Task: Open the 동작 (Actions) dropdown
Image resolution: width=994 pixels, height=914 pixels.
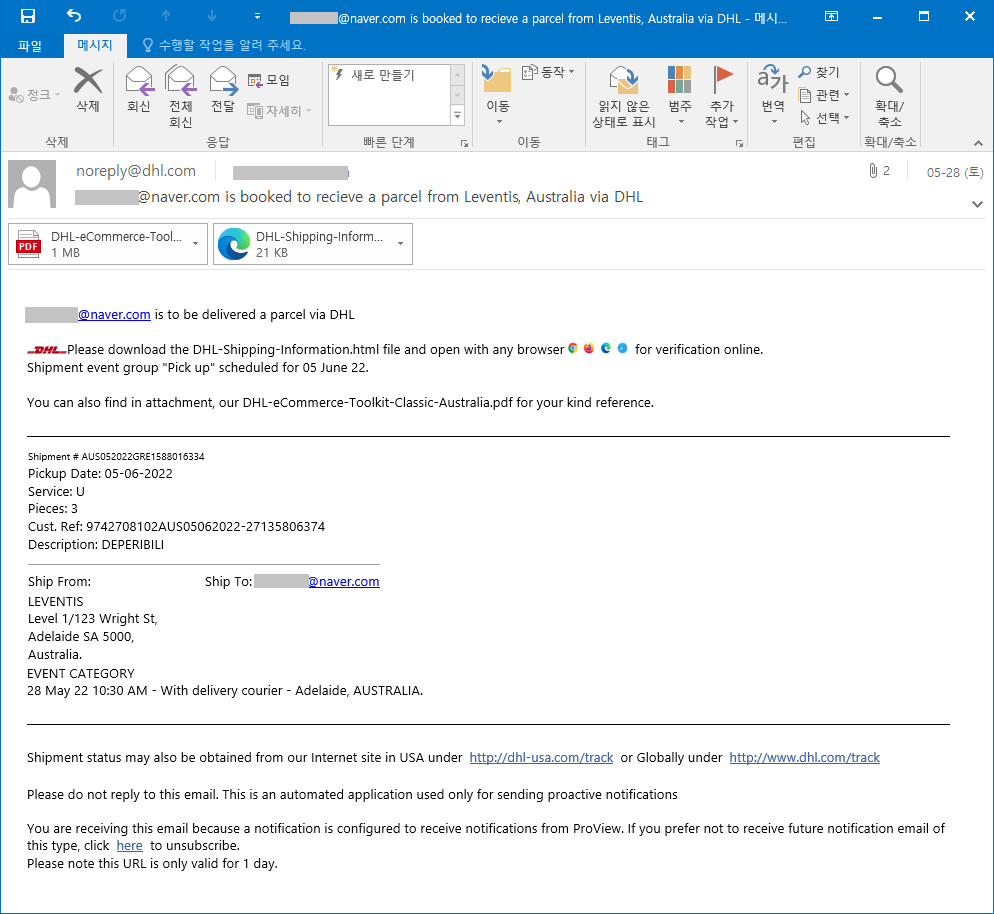Action: pos(548,72)
